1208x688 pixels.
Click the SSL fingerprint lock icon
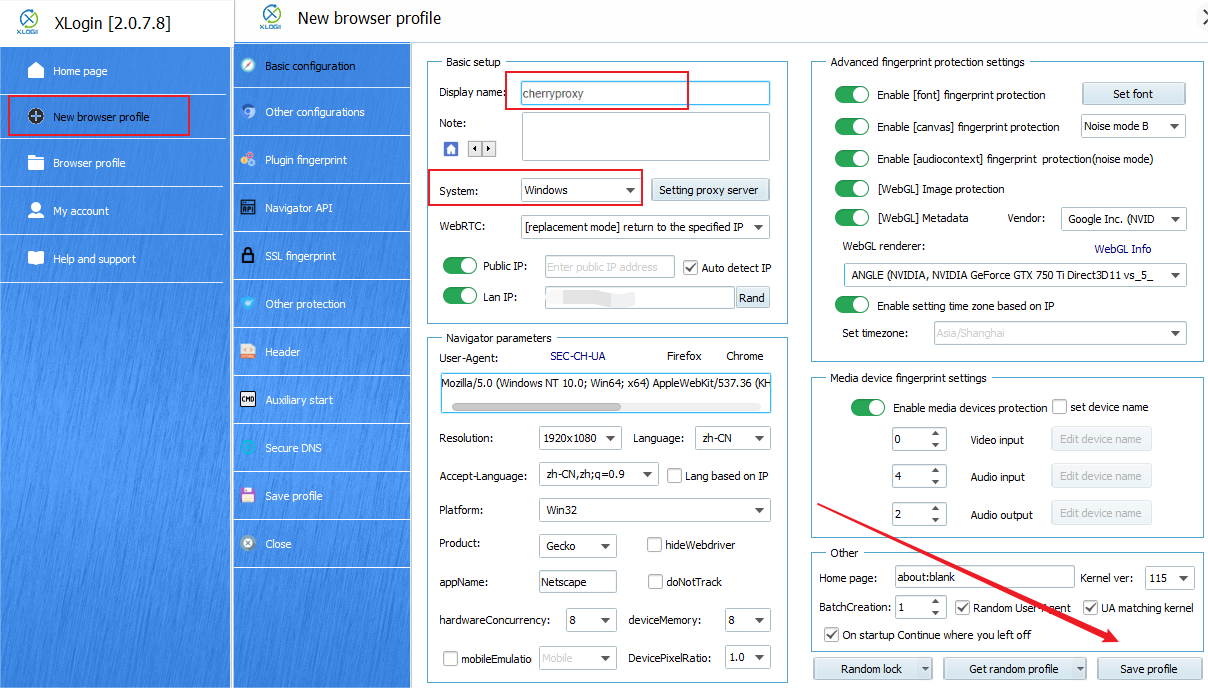(x=248, y=256)
